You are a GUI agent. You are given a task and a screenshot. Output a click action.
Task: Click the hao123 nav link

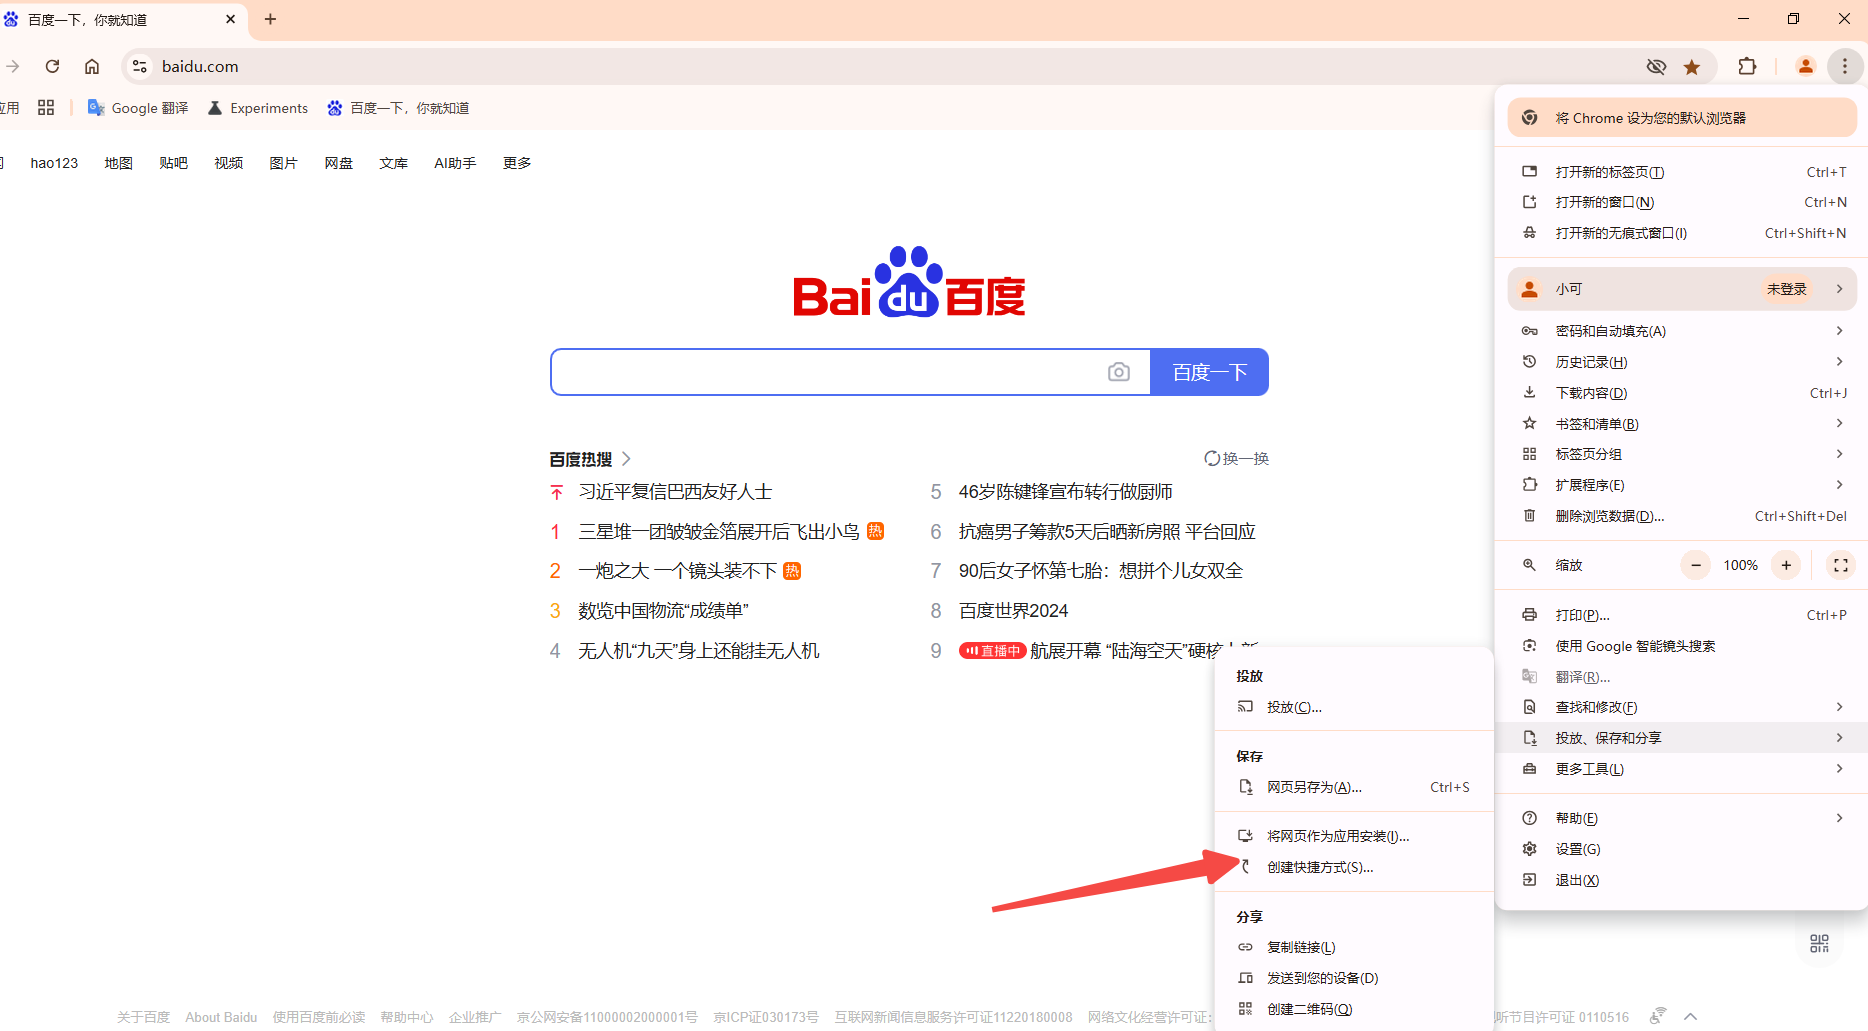(54, 163)
